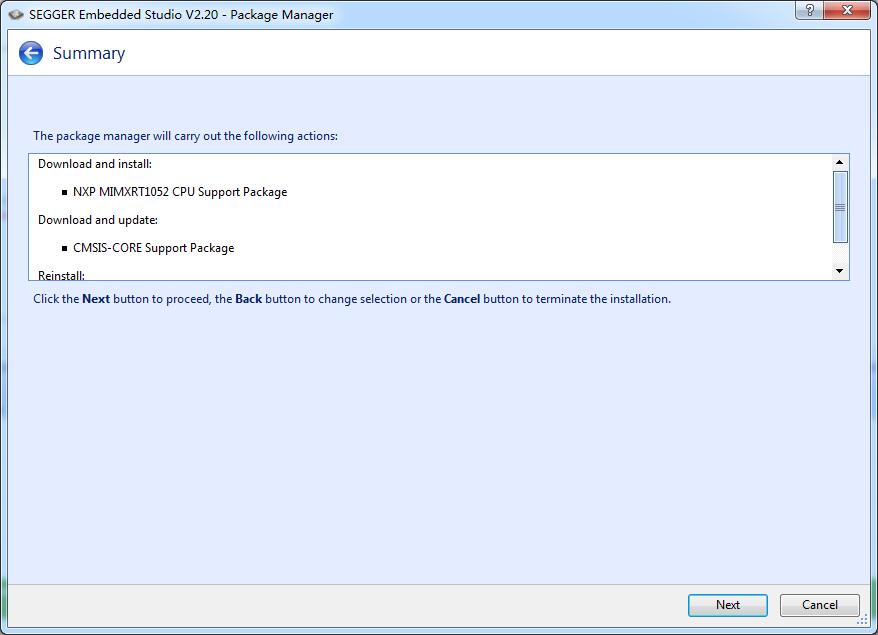The image size is (878, 635).
Task: Click 'The package manager will carry out' text
Action: (185, 136)
